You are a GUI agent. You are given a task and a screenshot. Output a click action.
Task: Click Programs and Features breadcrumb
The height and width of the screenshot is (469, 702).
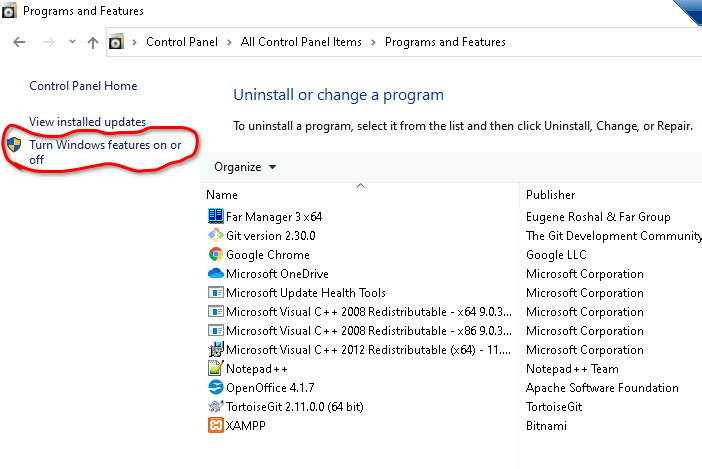[445, 42]
